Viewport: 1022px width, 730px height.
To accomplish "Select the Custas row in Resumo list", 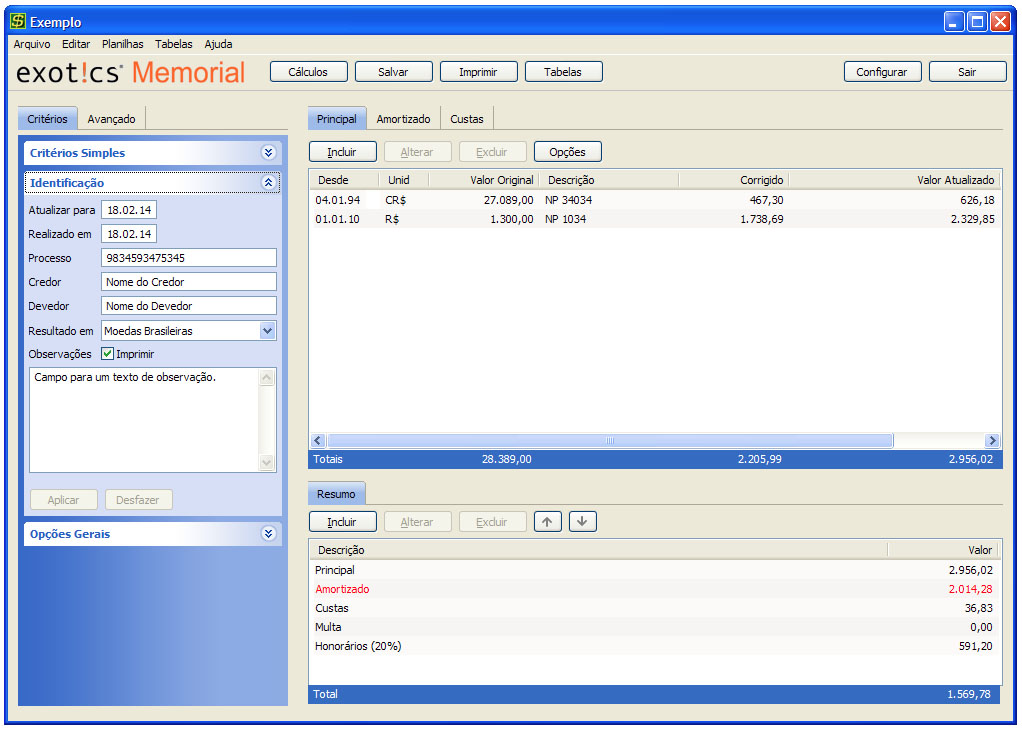I will click(x=654, y=608).
